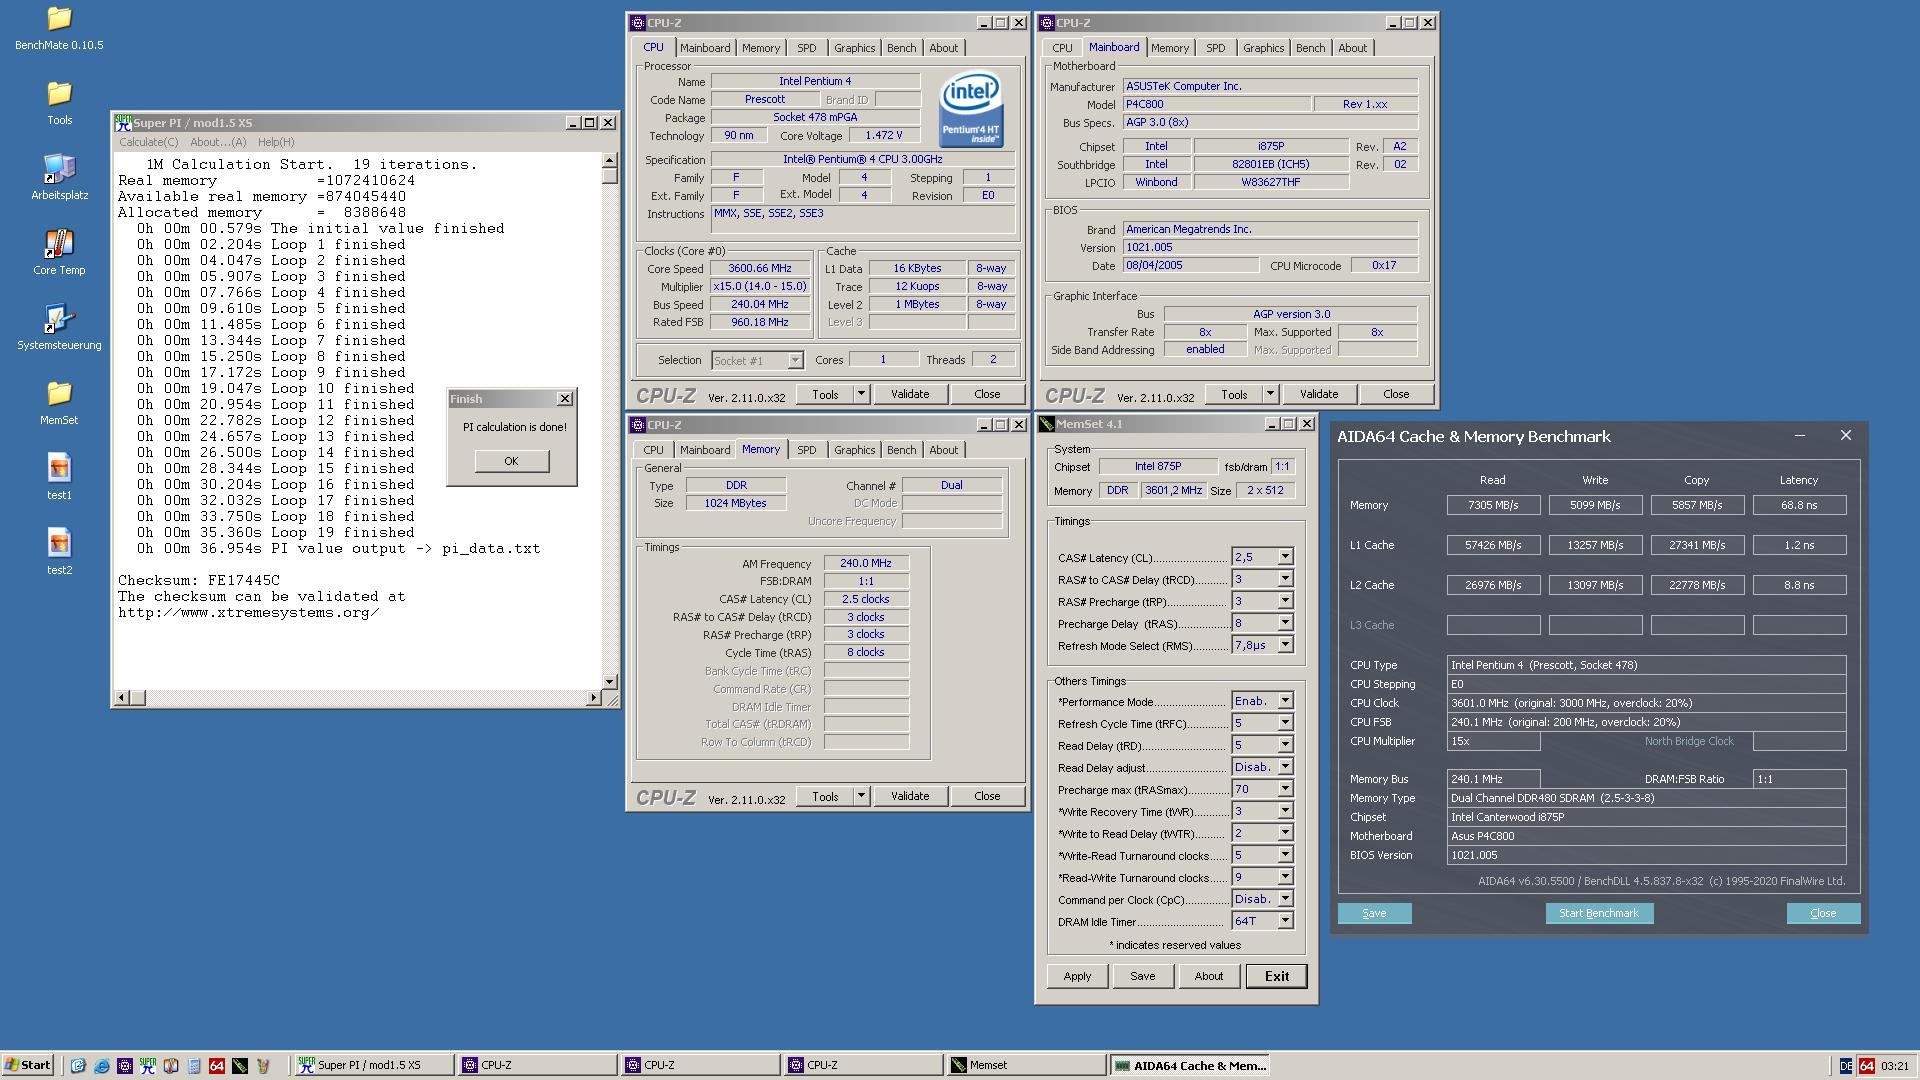Switch to Graphics tab in CPU-Z Mainboard window
This screenshot has width=1920, height=1080.
tap(1263, 48)
